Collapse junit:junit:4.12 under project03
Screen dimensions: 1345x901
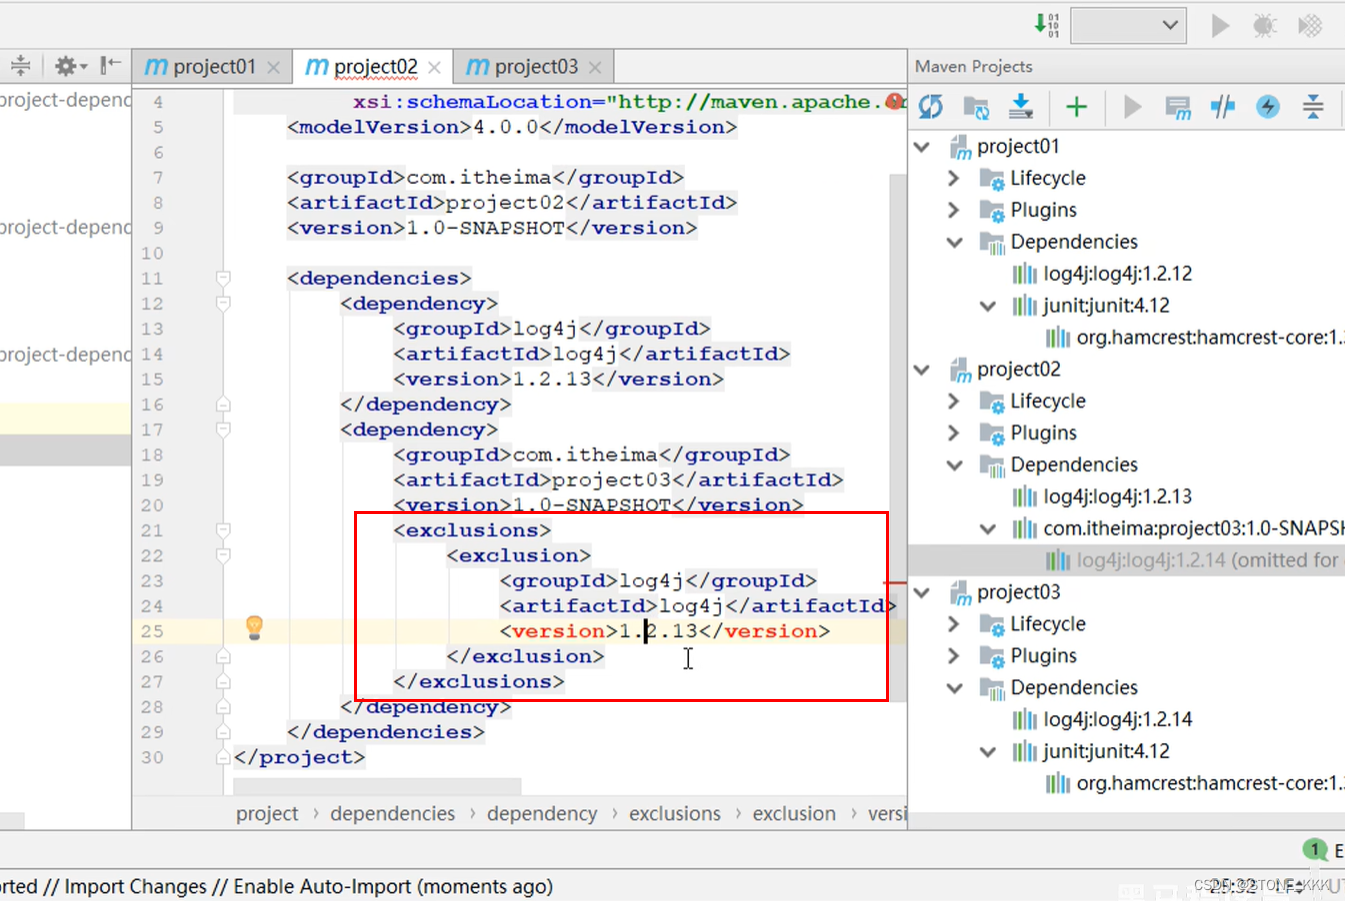(988, 752)
